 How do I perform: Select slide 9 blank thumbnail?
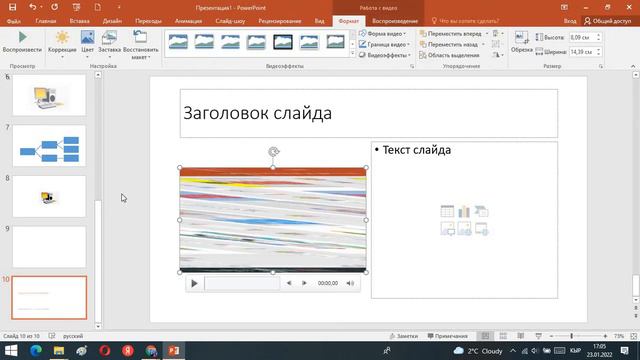pos(49,247)
